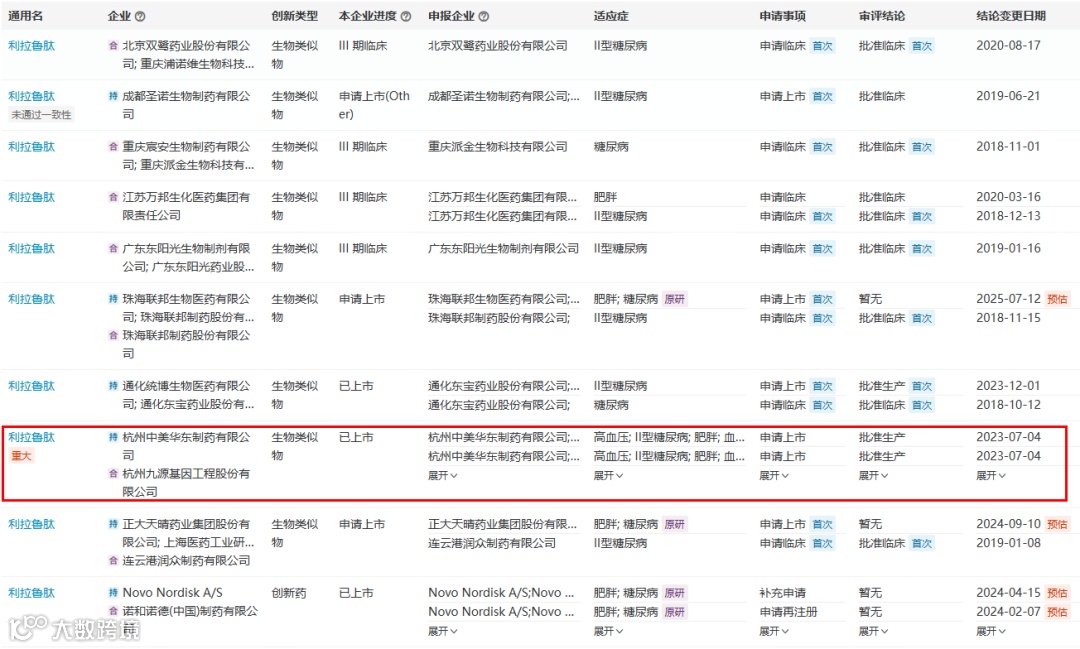Click the help icon beside 申报企业 header
The image size is (1080, 649).
(x=484, y=17)
